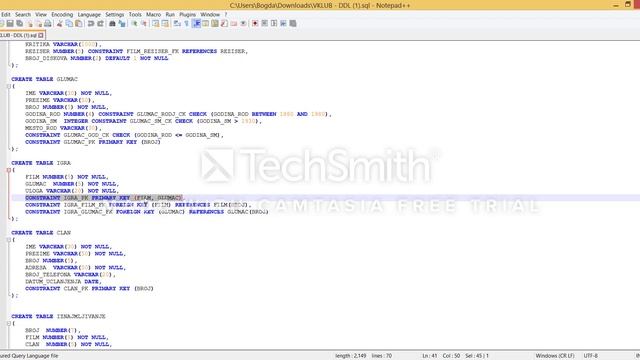Close the DDL (1).sql tab
The width and height of the screenshot is (640, 360).
41,36
